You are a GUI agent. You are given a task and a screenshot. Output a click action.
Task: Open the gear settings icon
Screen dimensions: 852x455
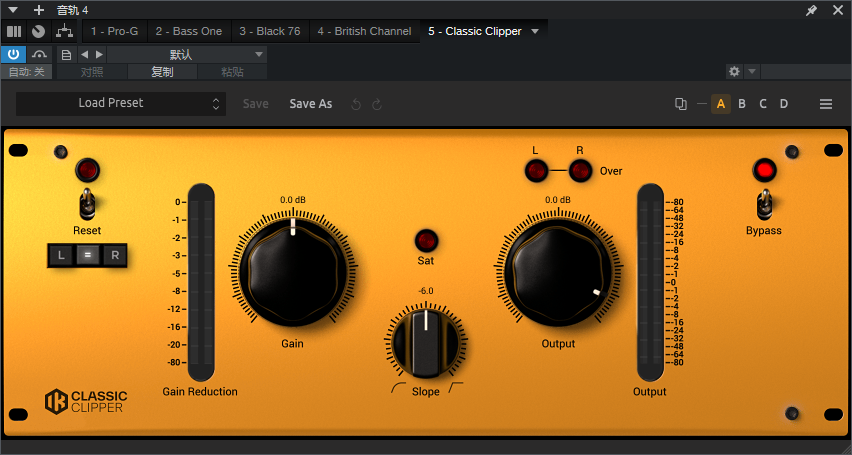point(734,71)
